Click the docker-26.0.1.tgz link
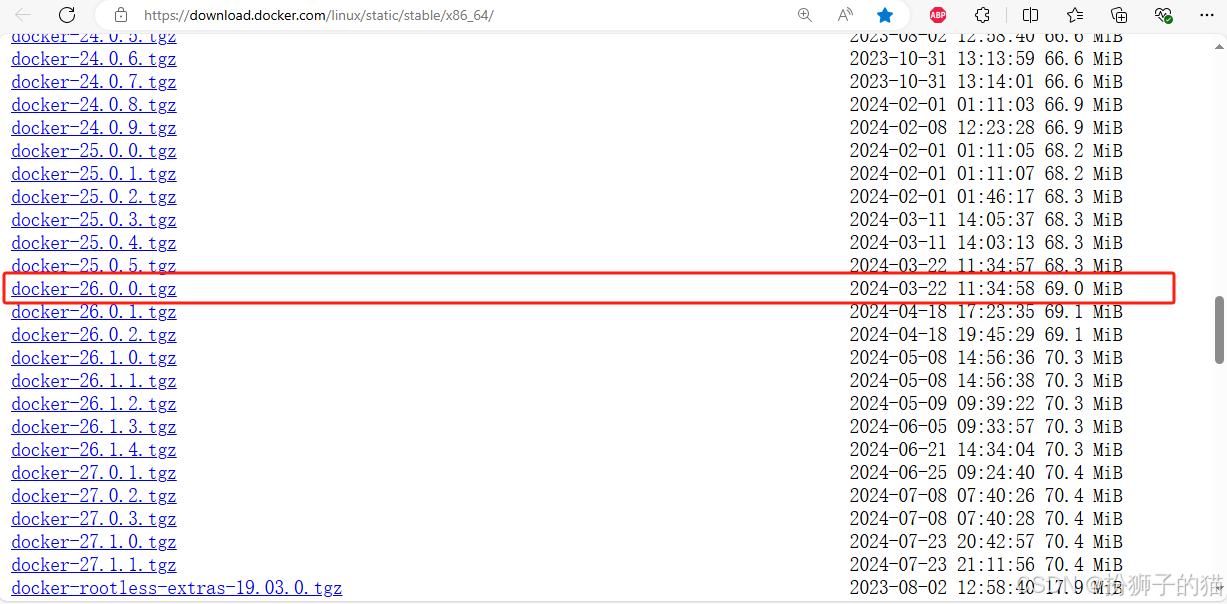 94,312
